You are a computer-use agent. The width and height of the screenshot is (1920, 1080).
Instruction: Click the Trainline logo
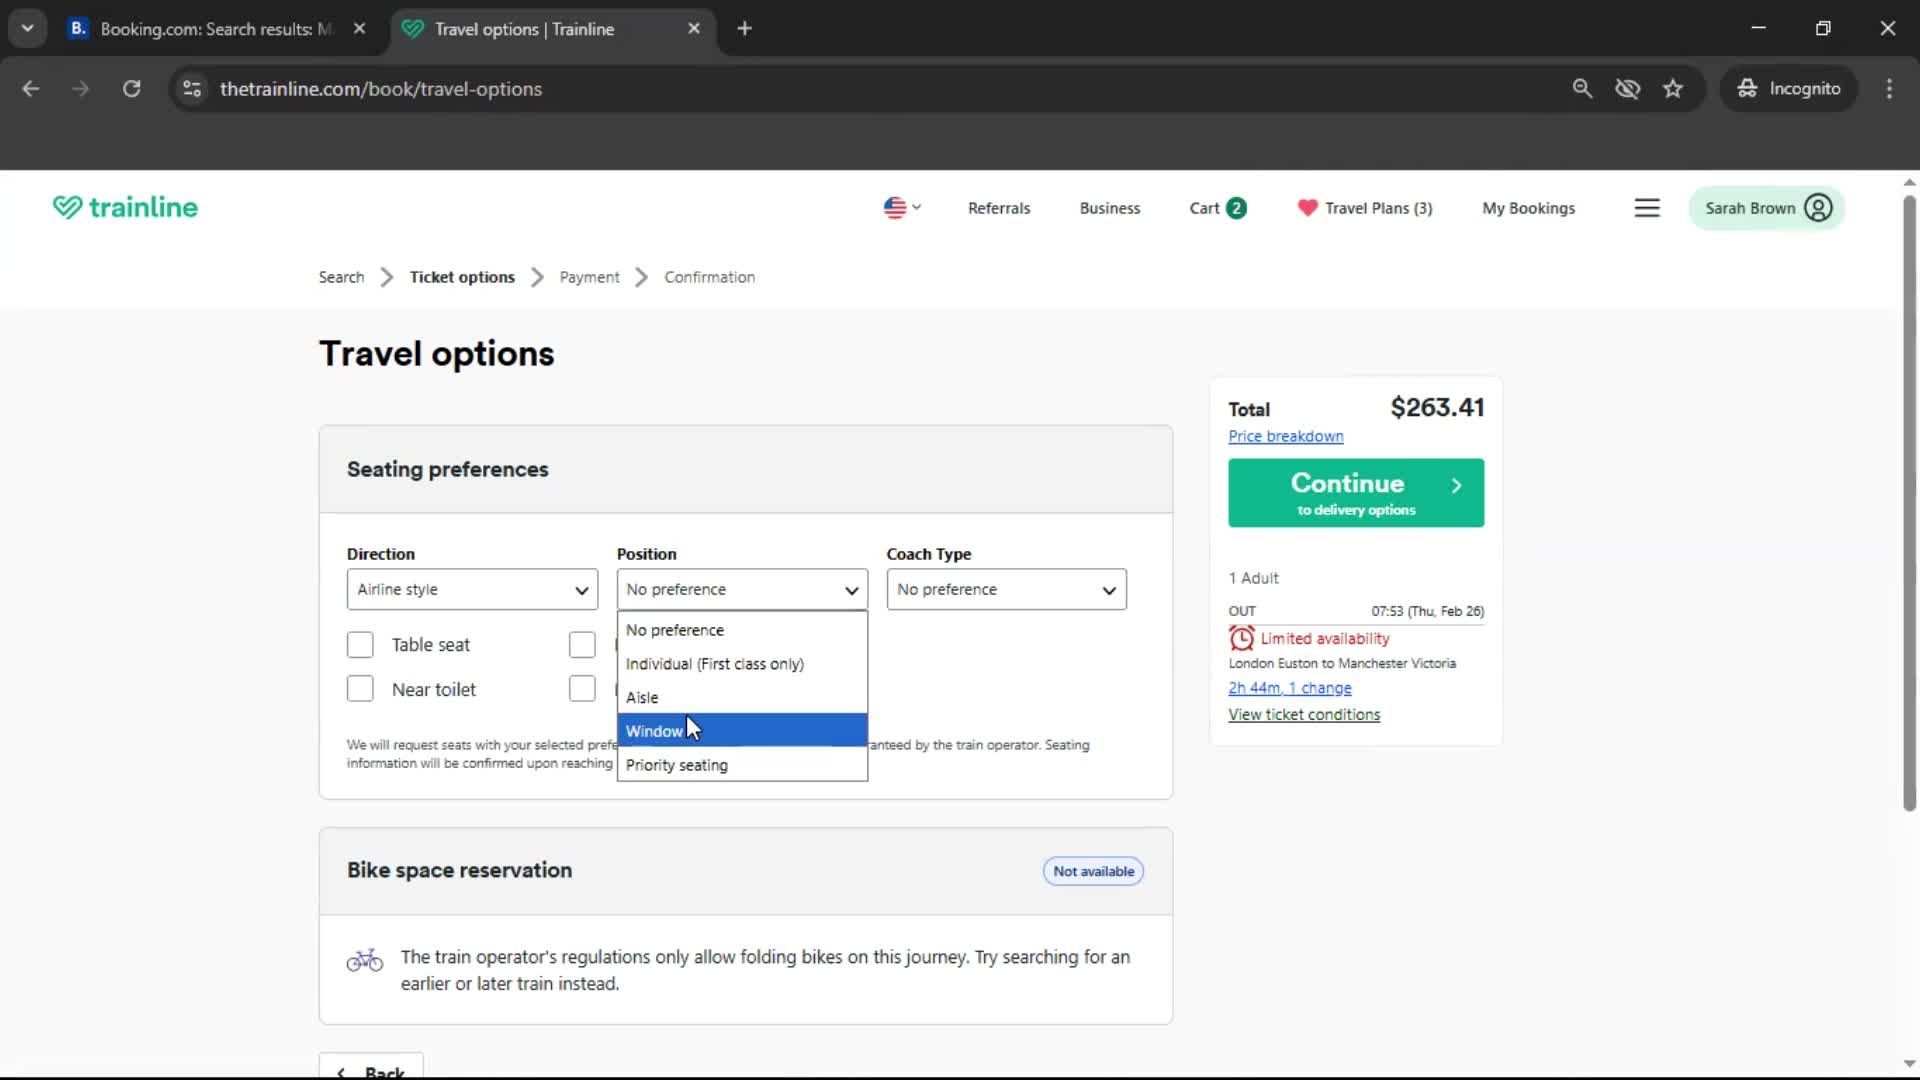124,207
